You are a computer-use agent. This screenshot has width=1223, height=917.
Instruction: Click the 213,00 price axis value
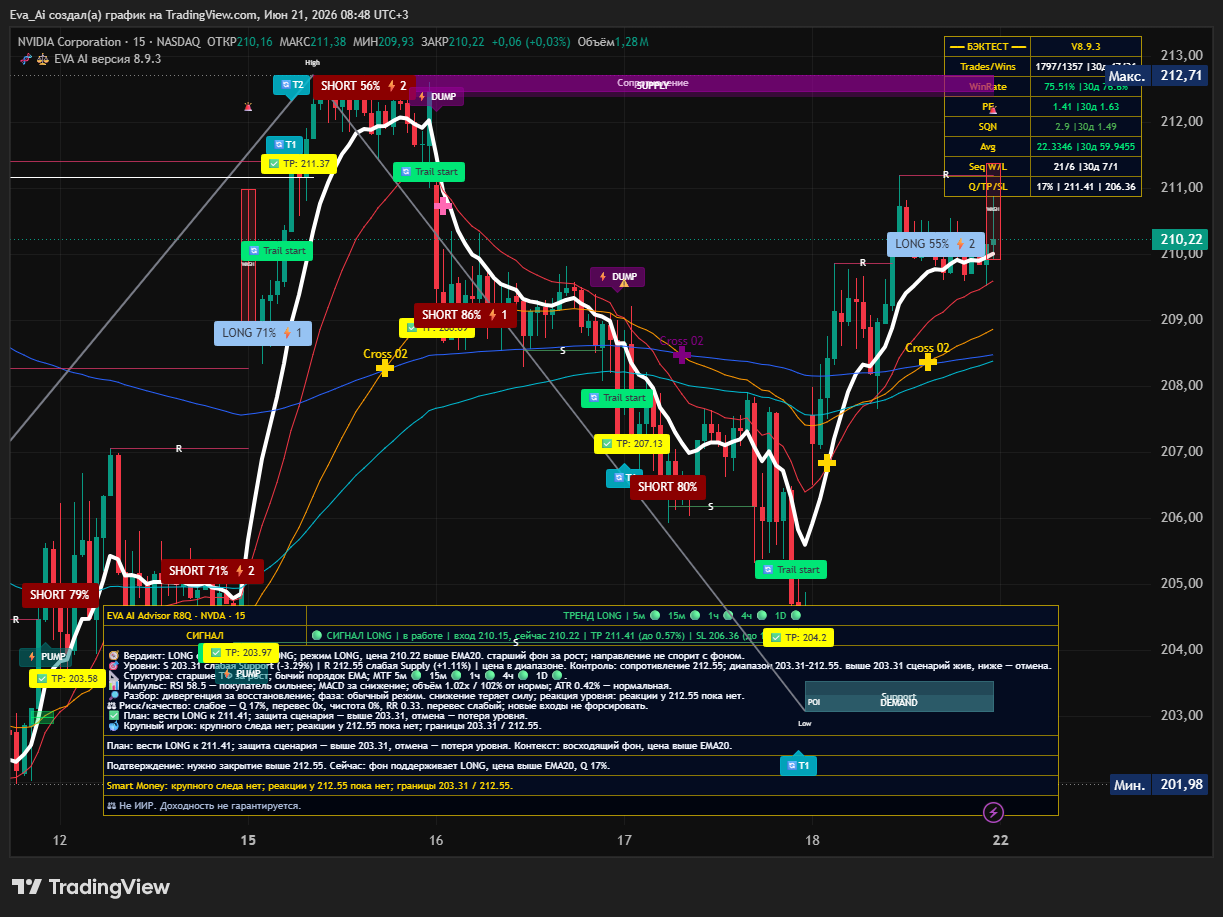click(x=1180, y=55)
